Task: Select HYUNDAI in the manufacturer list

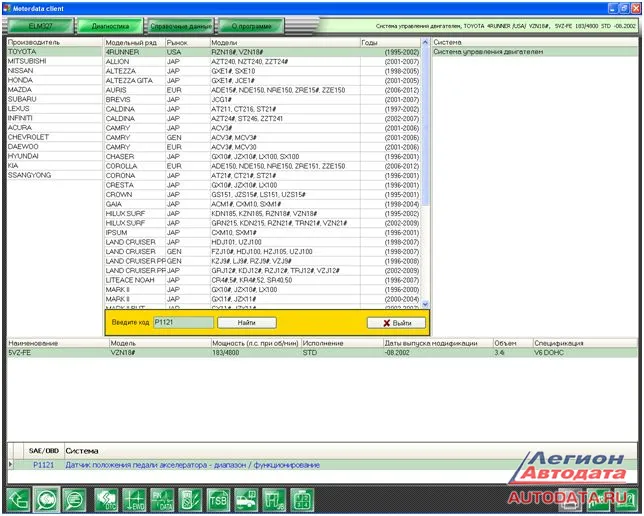Action: [x=54, y=156]
